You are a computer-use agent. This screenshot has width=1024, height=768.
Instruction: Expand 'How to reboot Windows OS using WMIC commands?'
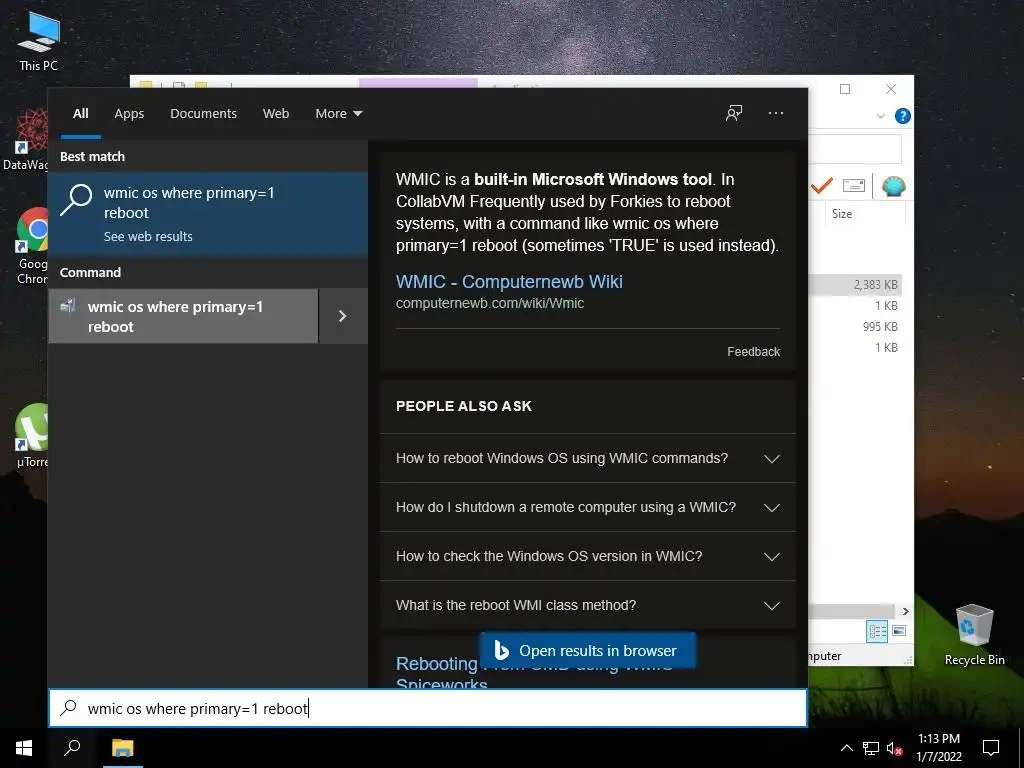point(588,458)
